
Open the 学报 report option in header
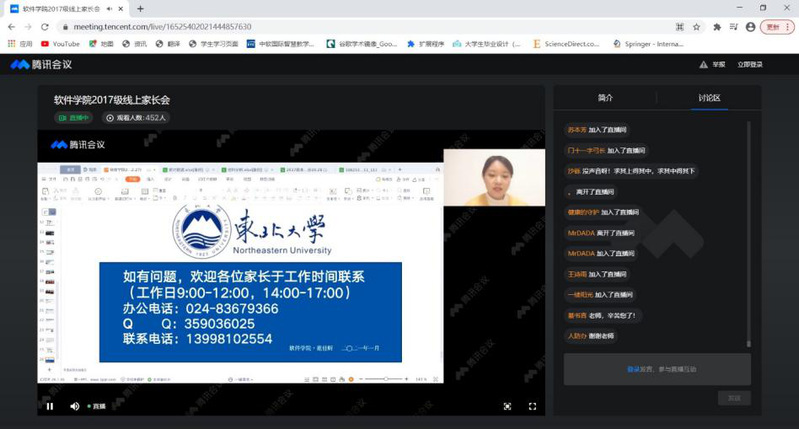713,65
